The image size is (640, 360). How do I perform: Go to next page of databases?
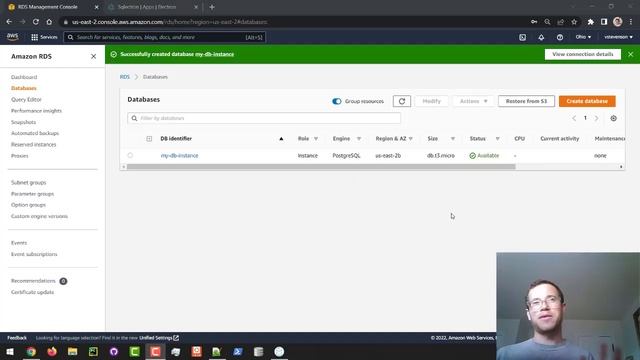coord(596,118)
